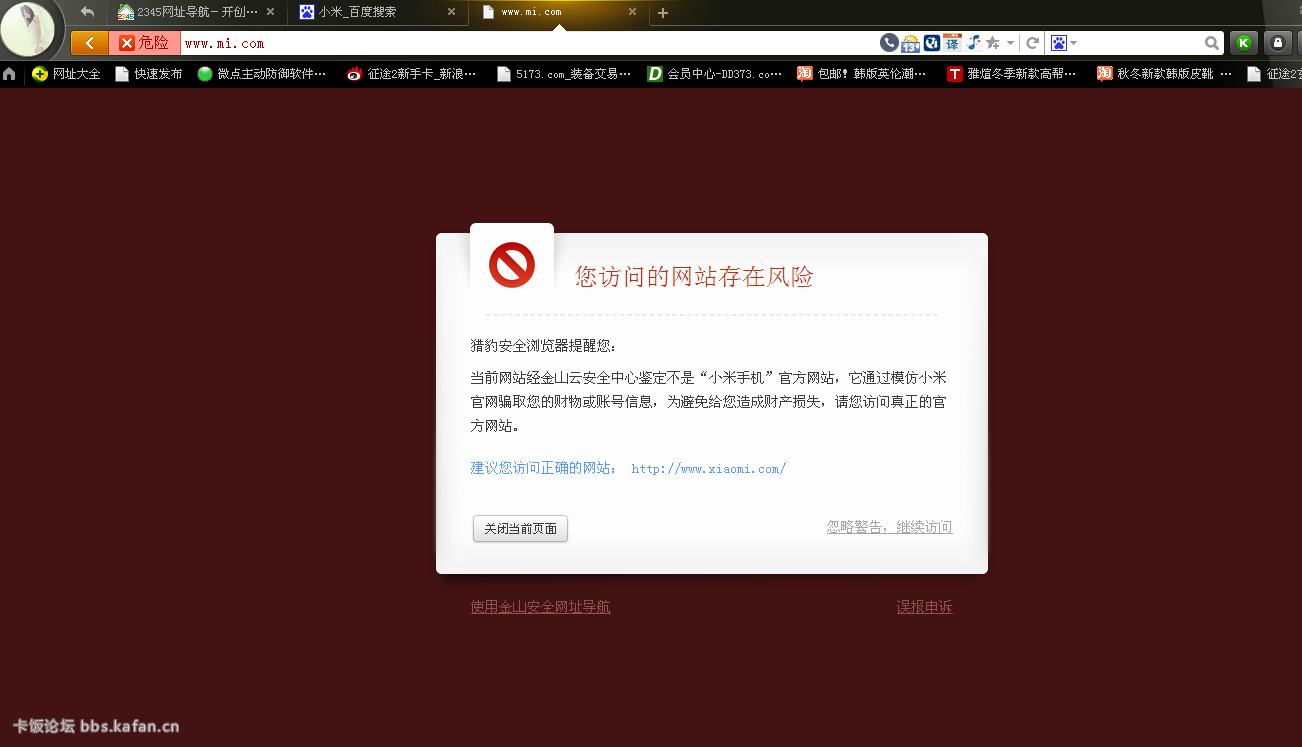1302x747 pixels.
Task: Reload the page with the refresh icon
Action: click(x=1033, y=43)
